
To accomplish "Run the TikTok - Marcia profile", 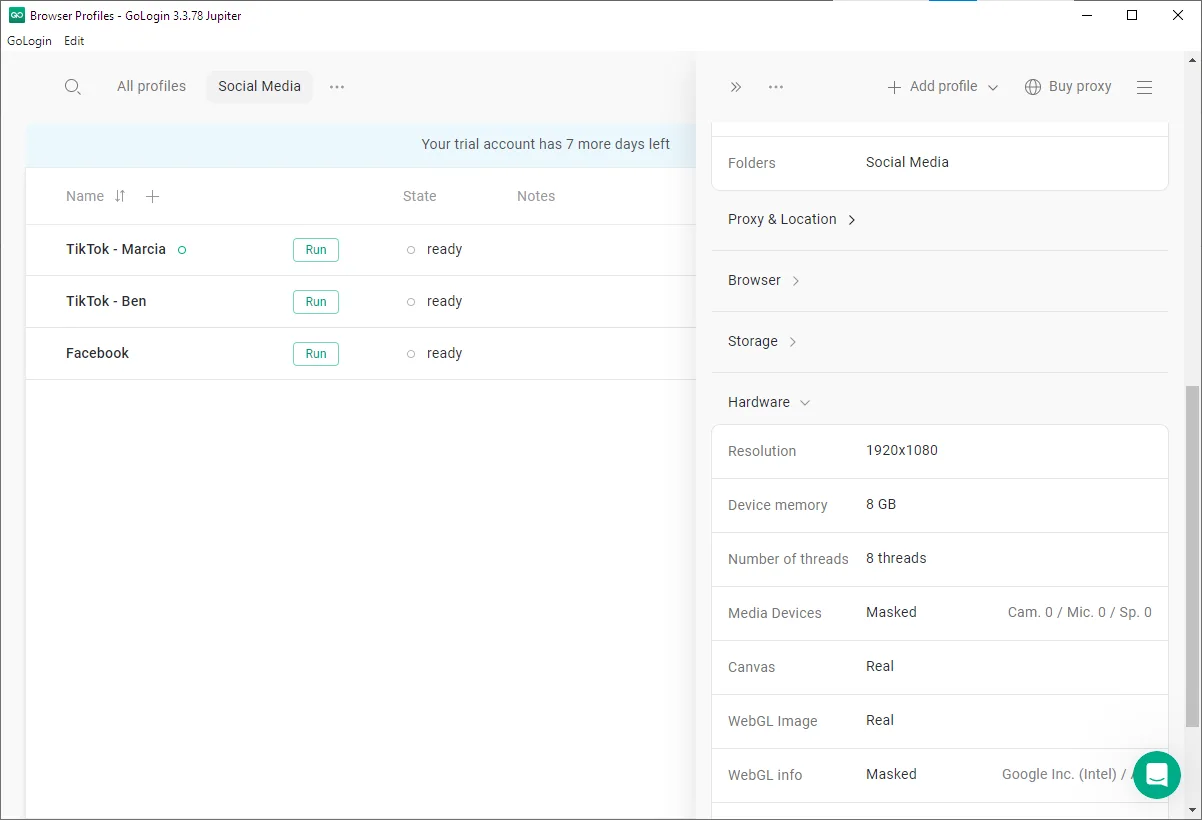I will point(316,250).
